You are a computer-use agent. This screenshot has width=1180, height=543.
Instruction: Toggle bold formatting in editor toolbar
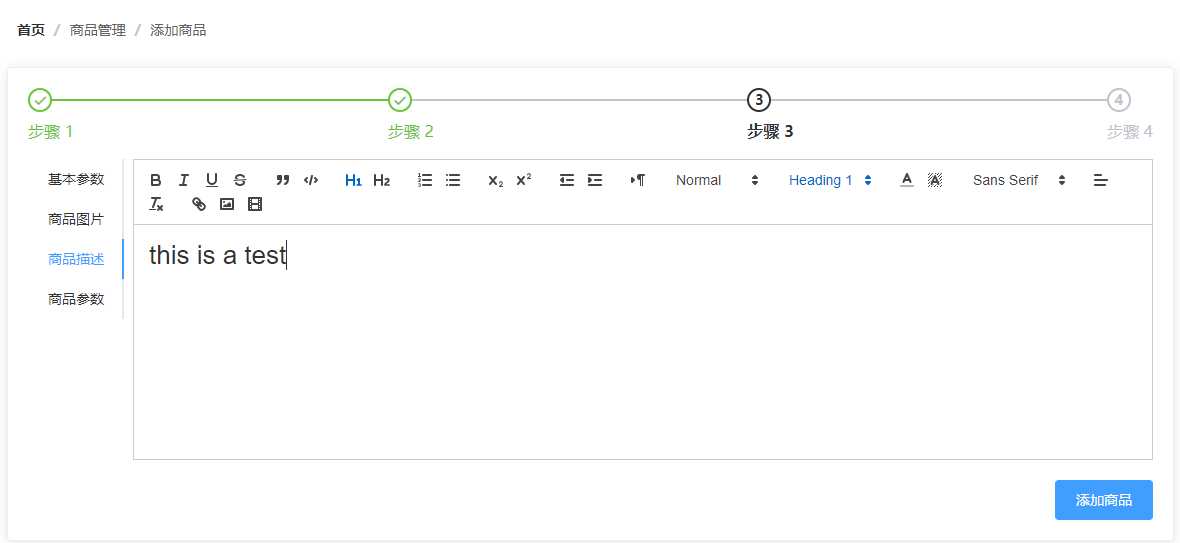(x=156, y=180)
